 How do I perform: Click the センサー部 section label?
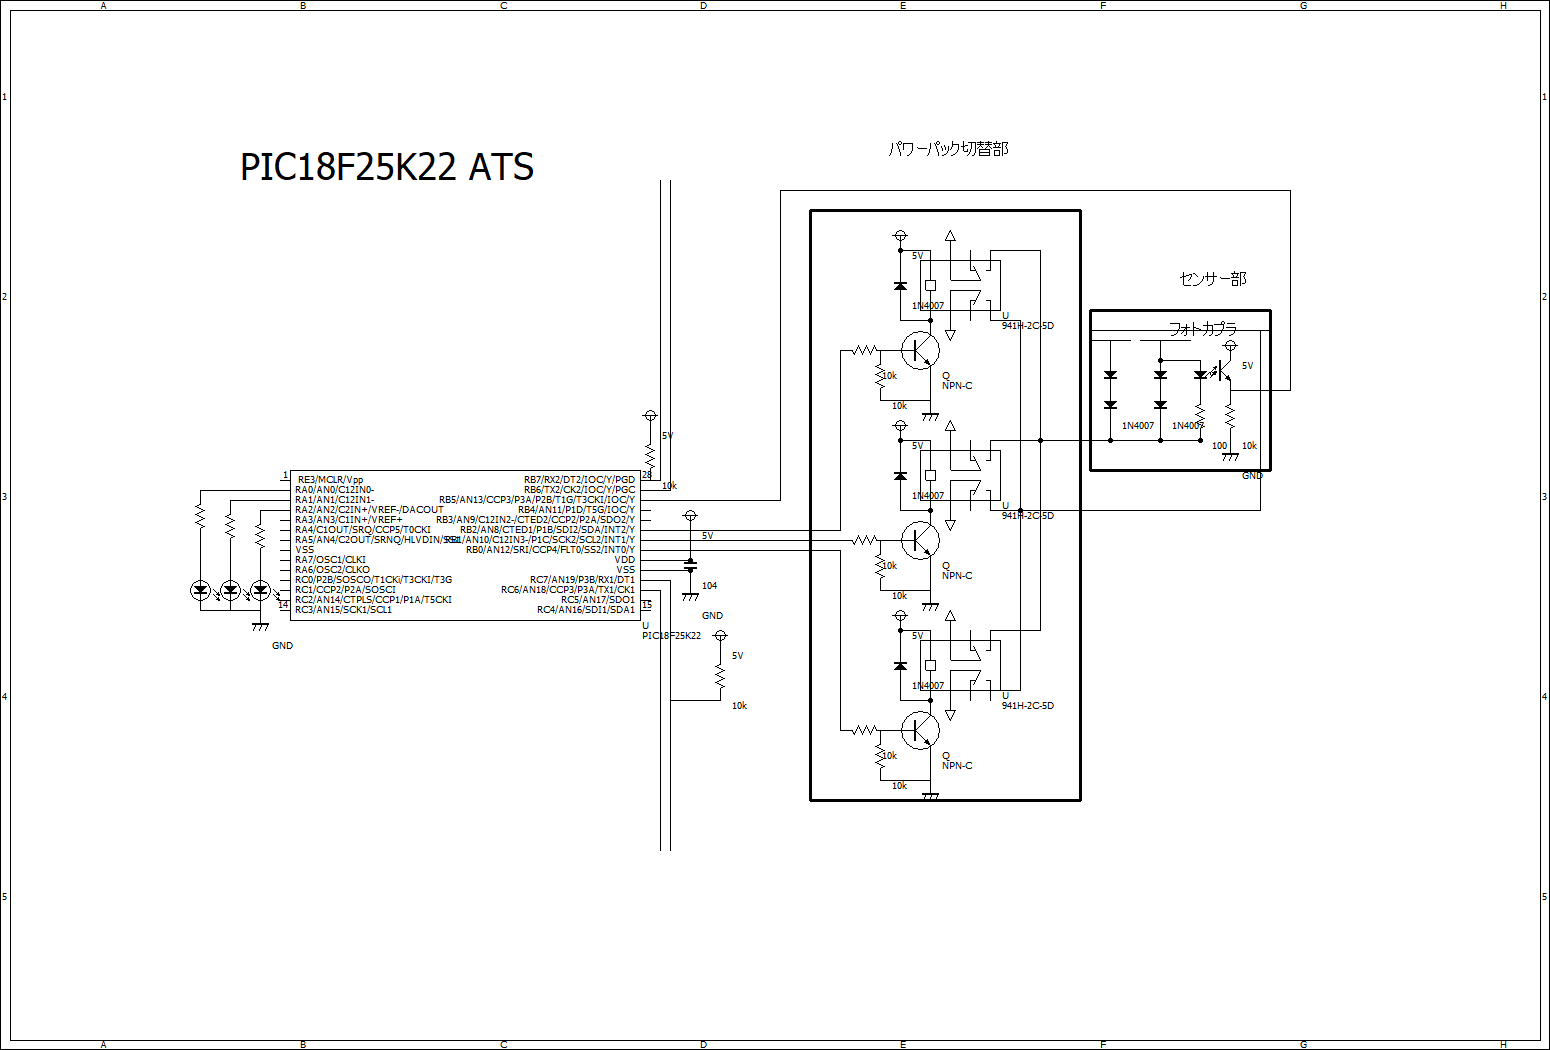coord(1212,279)
